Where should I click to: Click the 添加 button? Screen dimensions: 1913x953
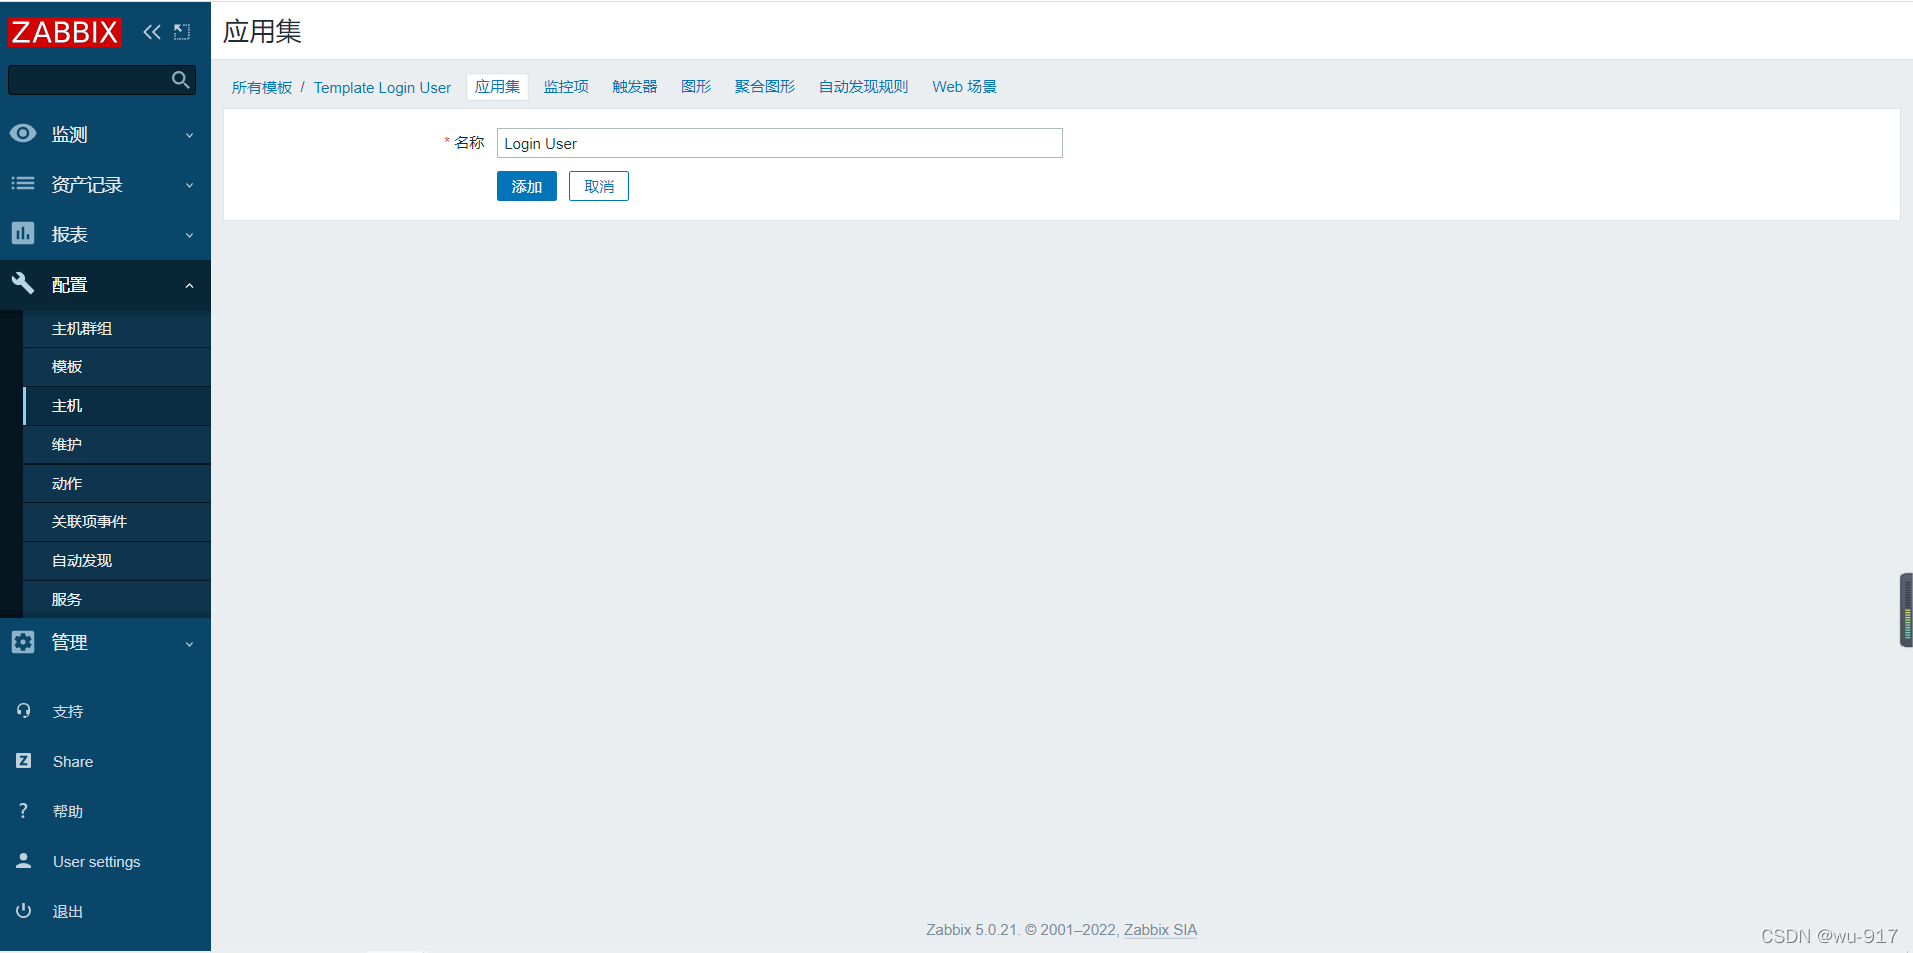click(527, 186)
